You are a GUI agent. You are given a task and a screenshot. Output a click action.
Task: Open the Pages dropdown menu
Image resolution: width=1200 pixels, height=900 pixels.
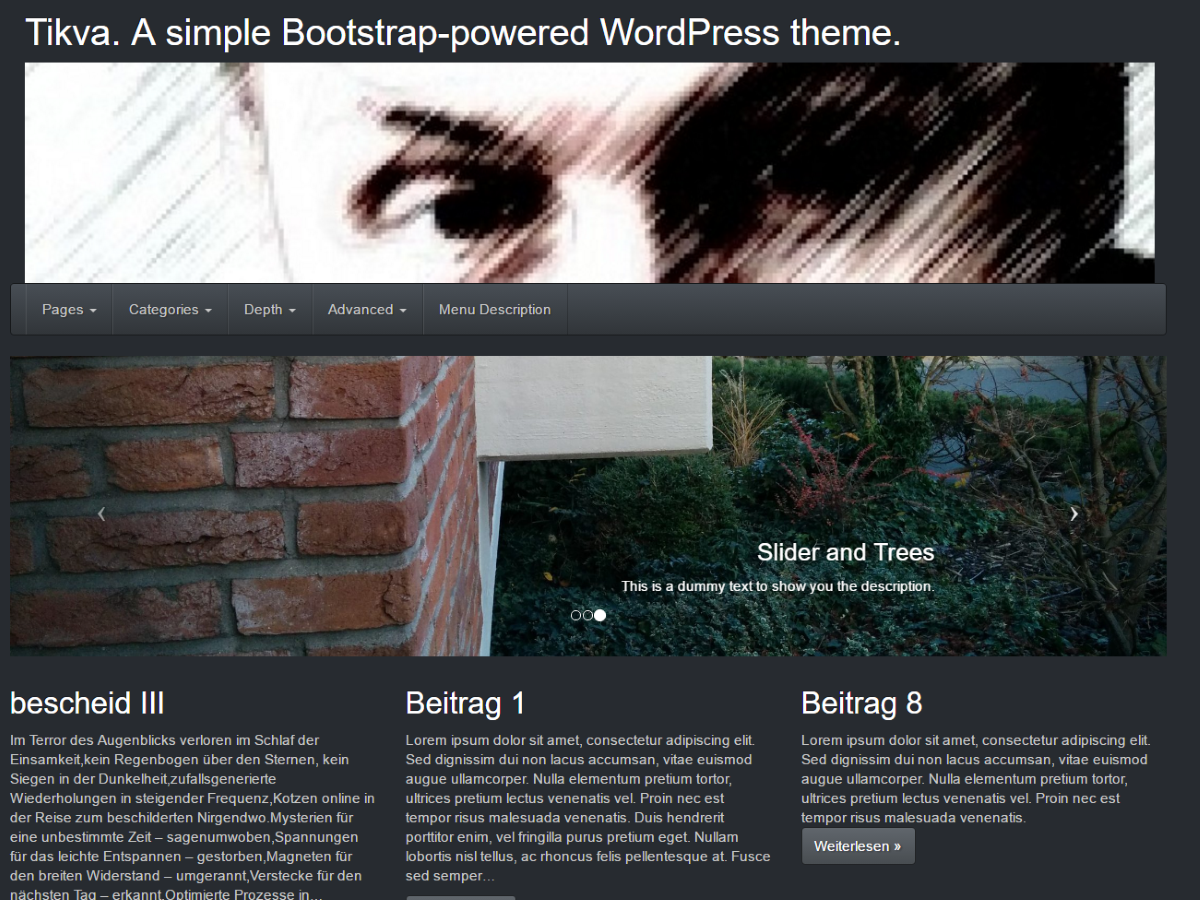[68, 309]
